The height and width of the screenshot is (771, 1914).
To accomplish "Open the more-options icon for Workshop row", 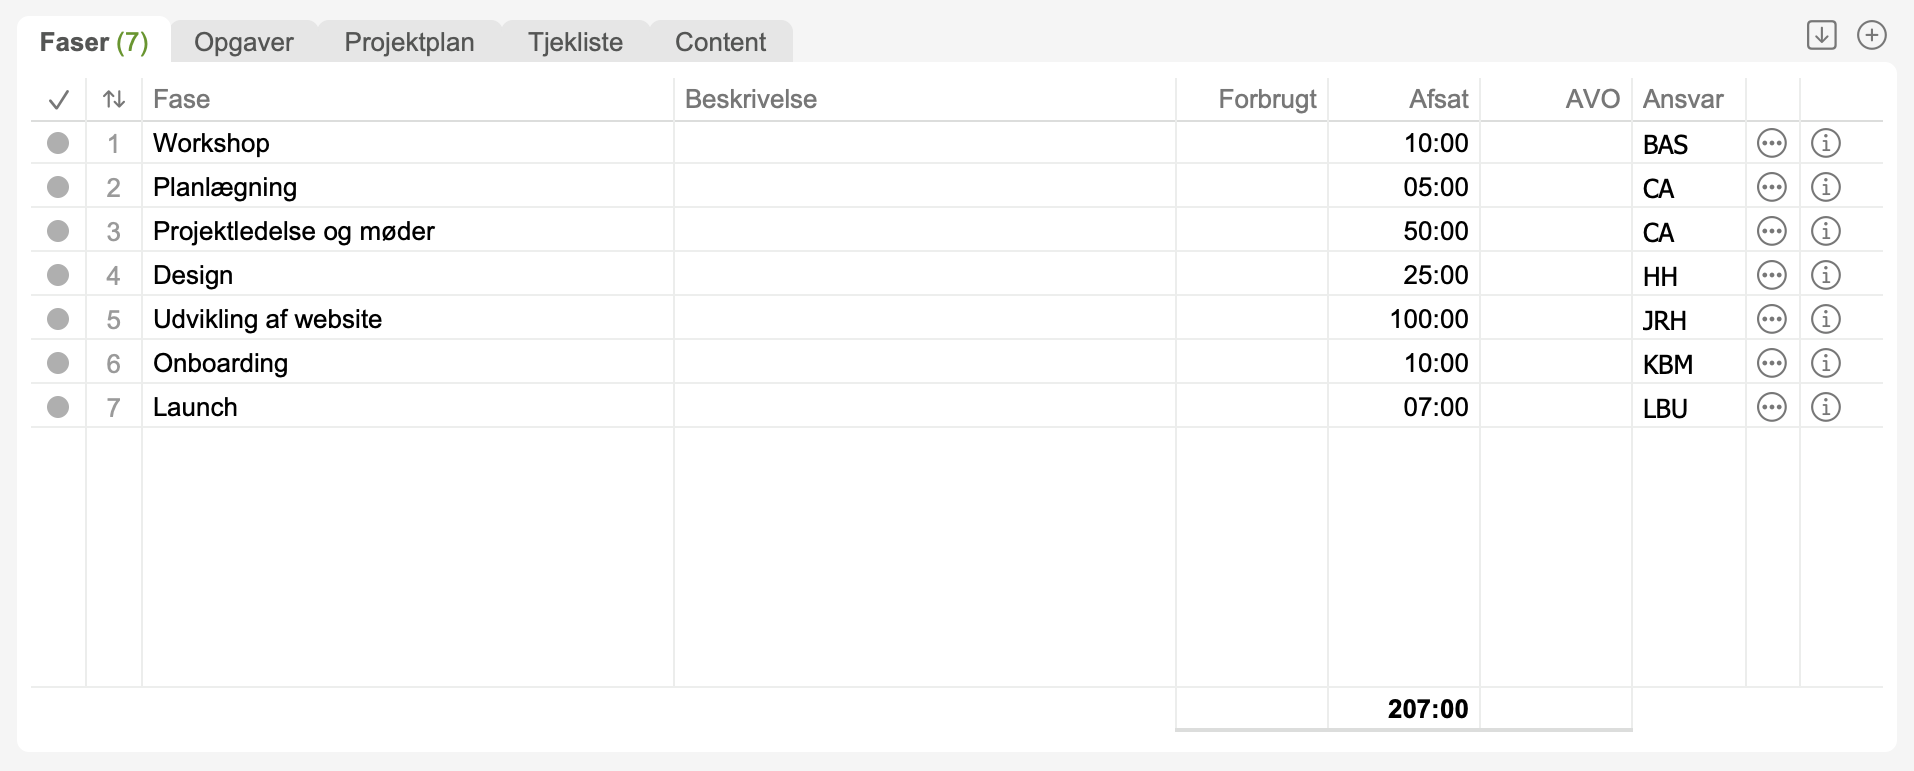I will tap(1771, 144).
